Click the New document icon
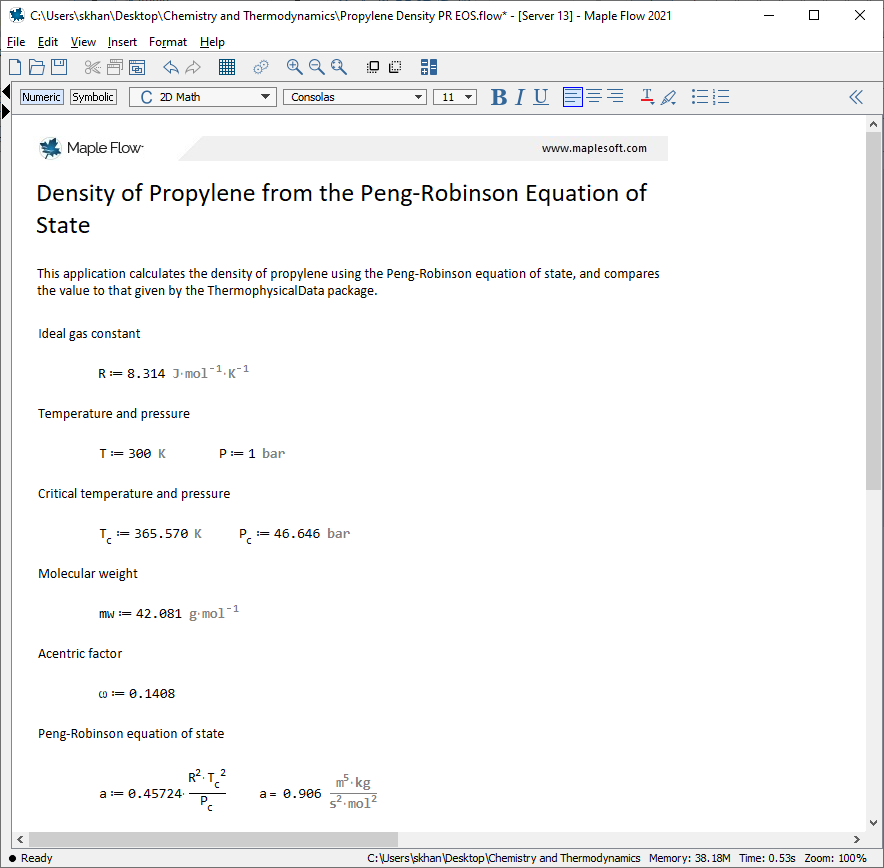The image size is (884, 868). 15,67
